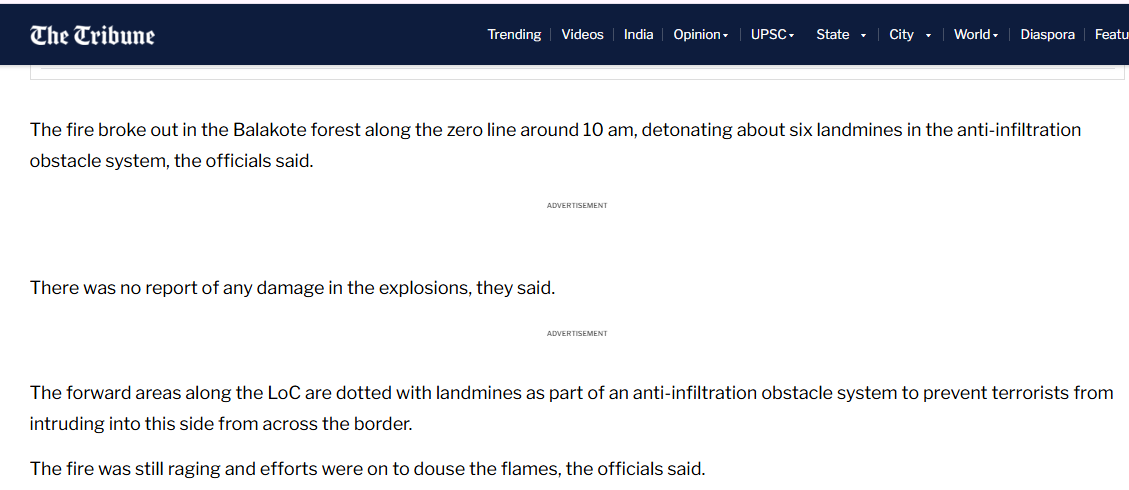Click the second ADVERTISEMENT label
Viewport: 1129px width, 490px height.
577,334
